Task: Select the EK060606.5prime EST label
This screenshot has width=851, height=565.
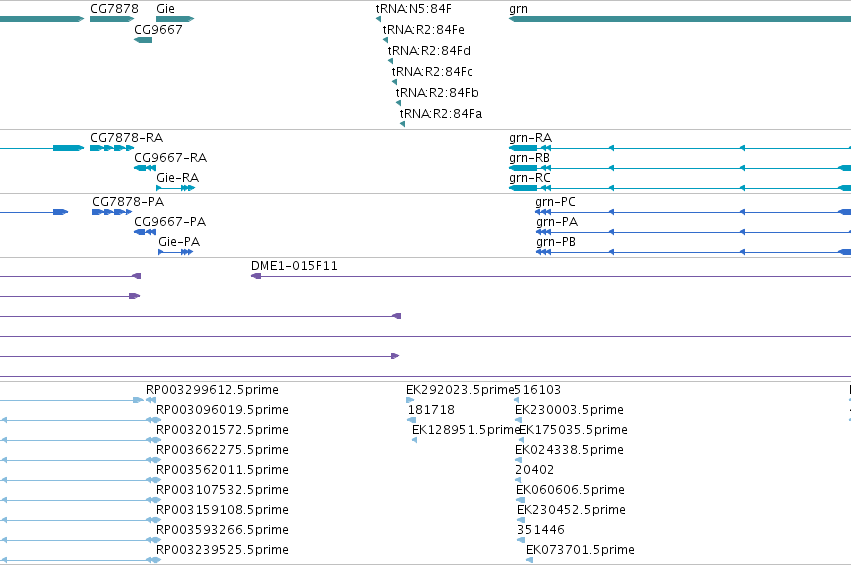Action: (570, 490)
